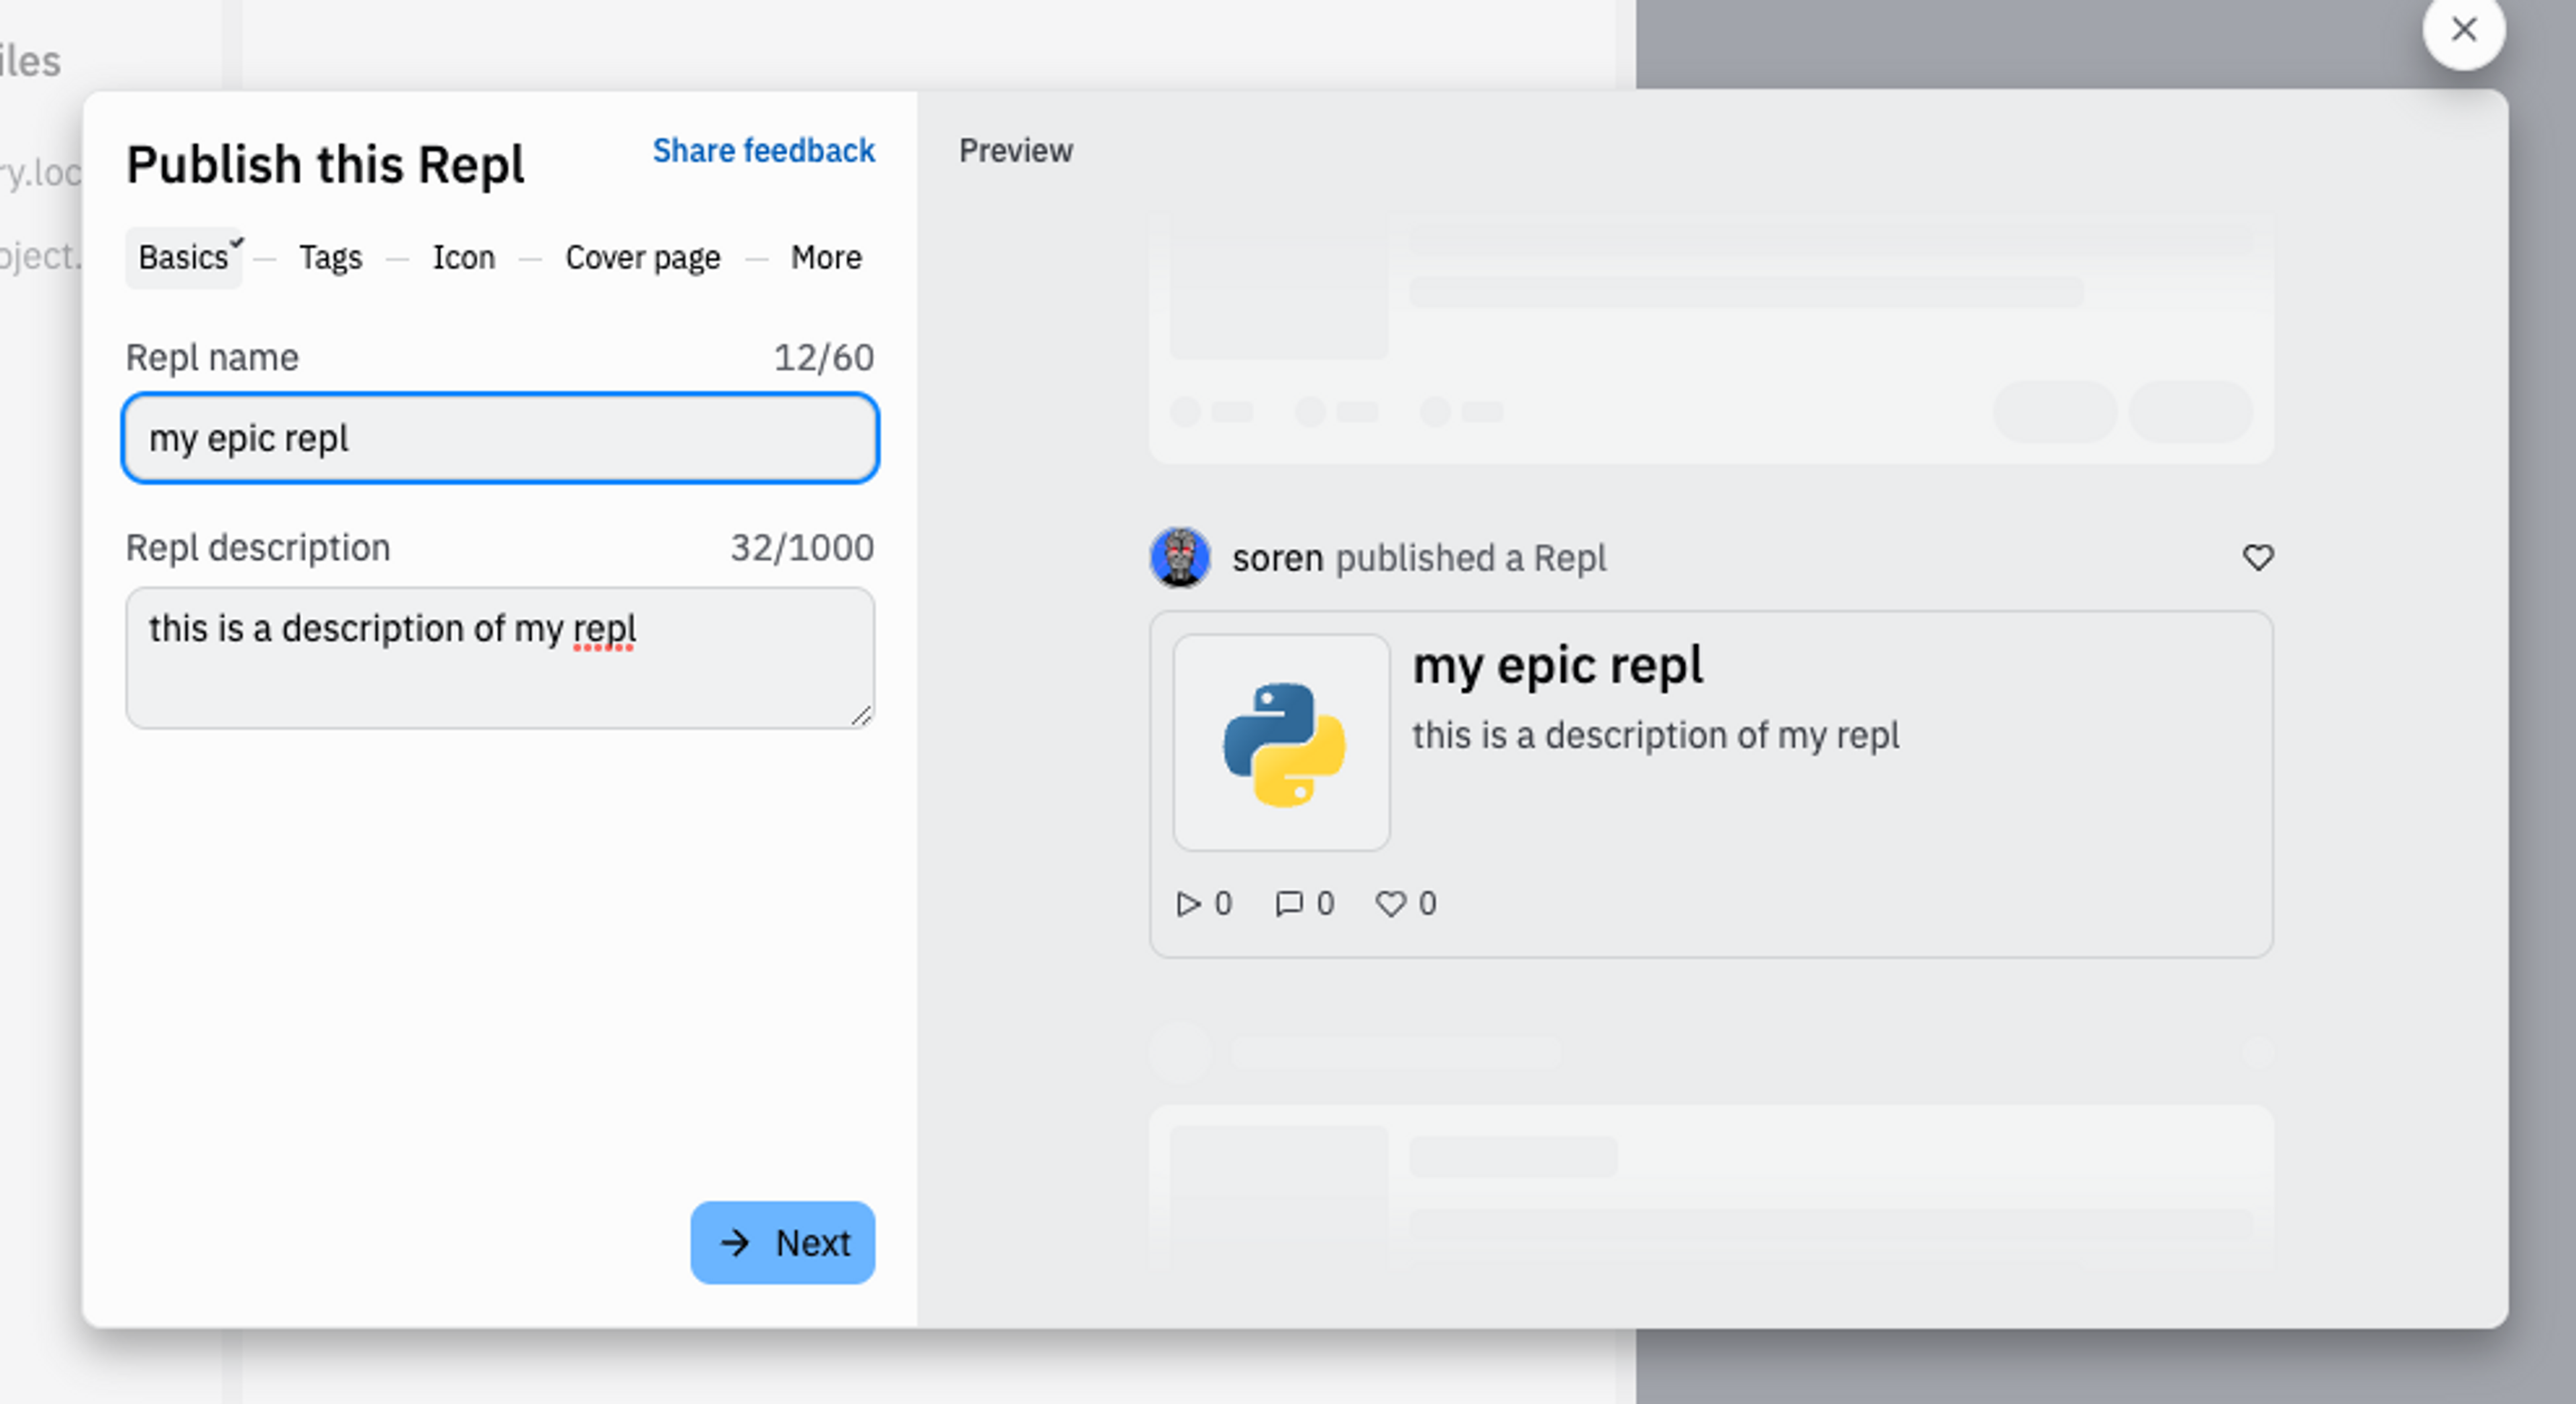Click the likes heart icon under card
This screenshot has height=1404, width=2576.
point(1390,904)
